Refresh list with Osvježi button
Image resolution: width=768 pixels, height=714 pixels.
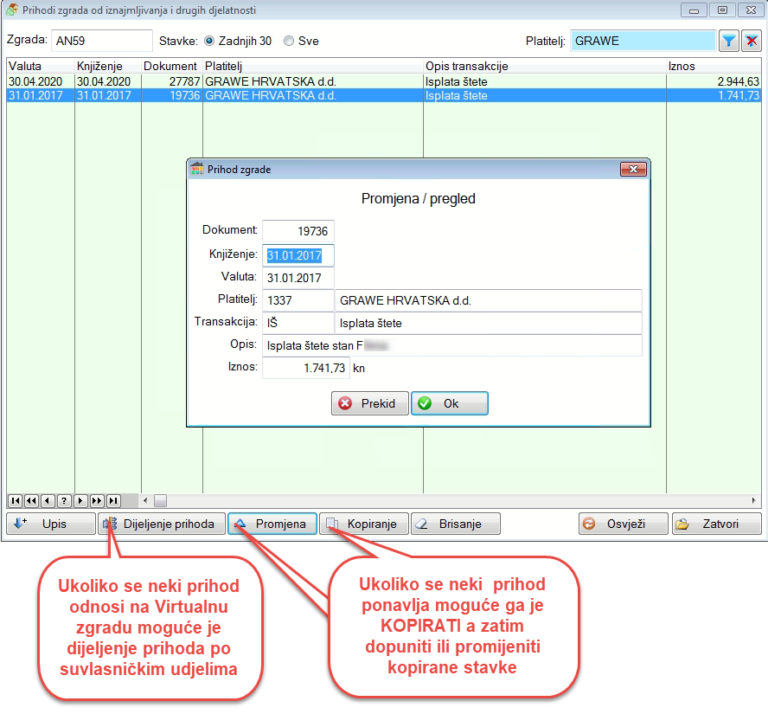point(622,524)
